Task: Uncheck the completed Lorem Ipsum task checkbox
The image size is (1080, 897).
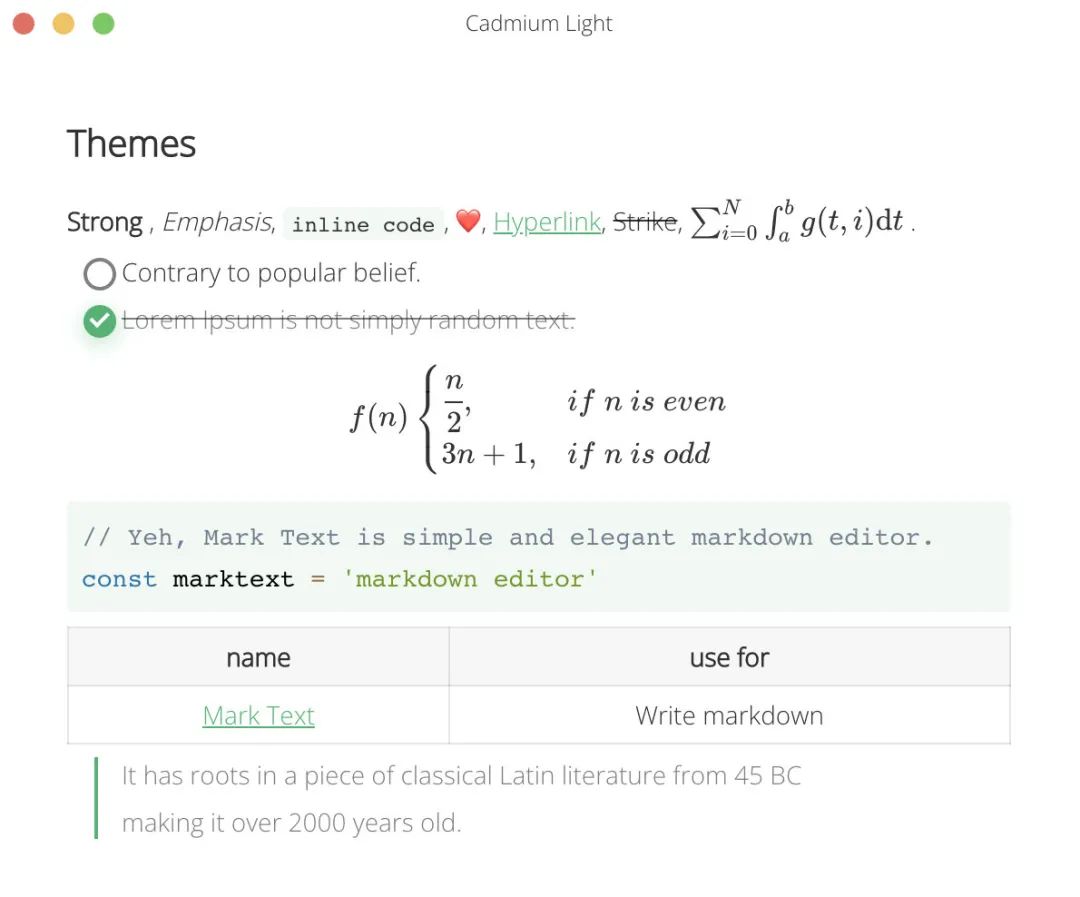Action: pos(100,321)
